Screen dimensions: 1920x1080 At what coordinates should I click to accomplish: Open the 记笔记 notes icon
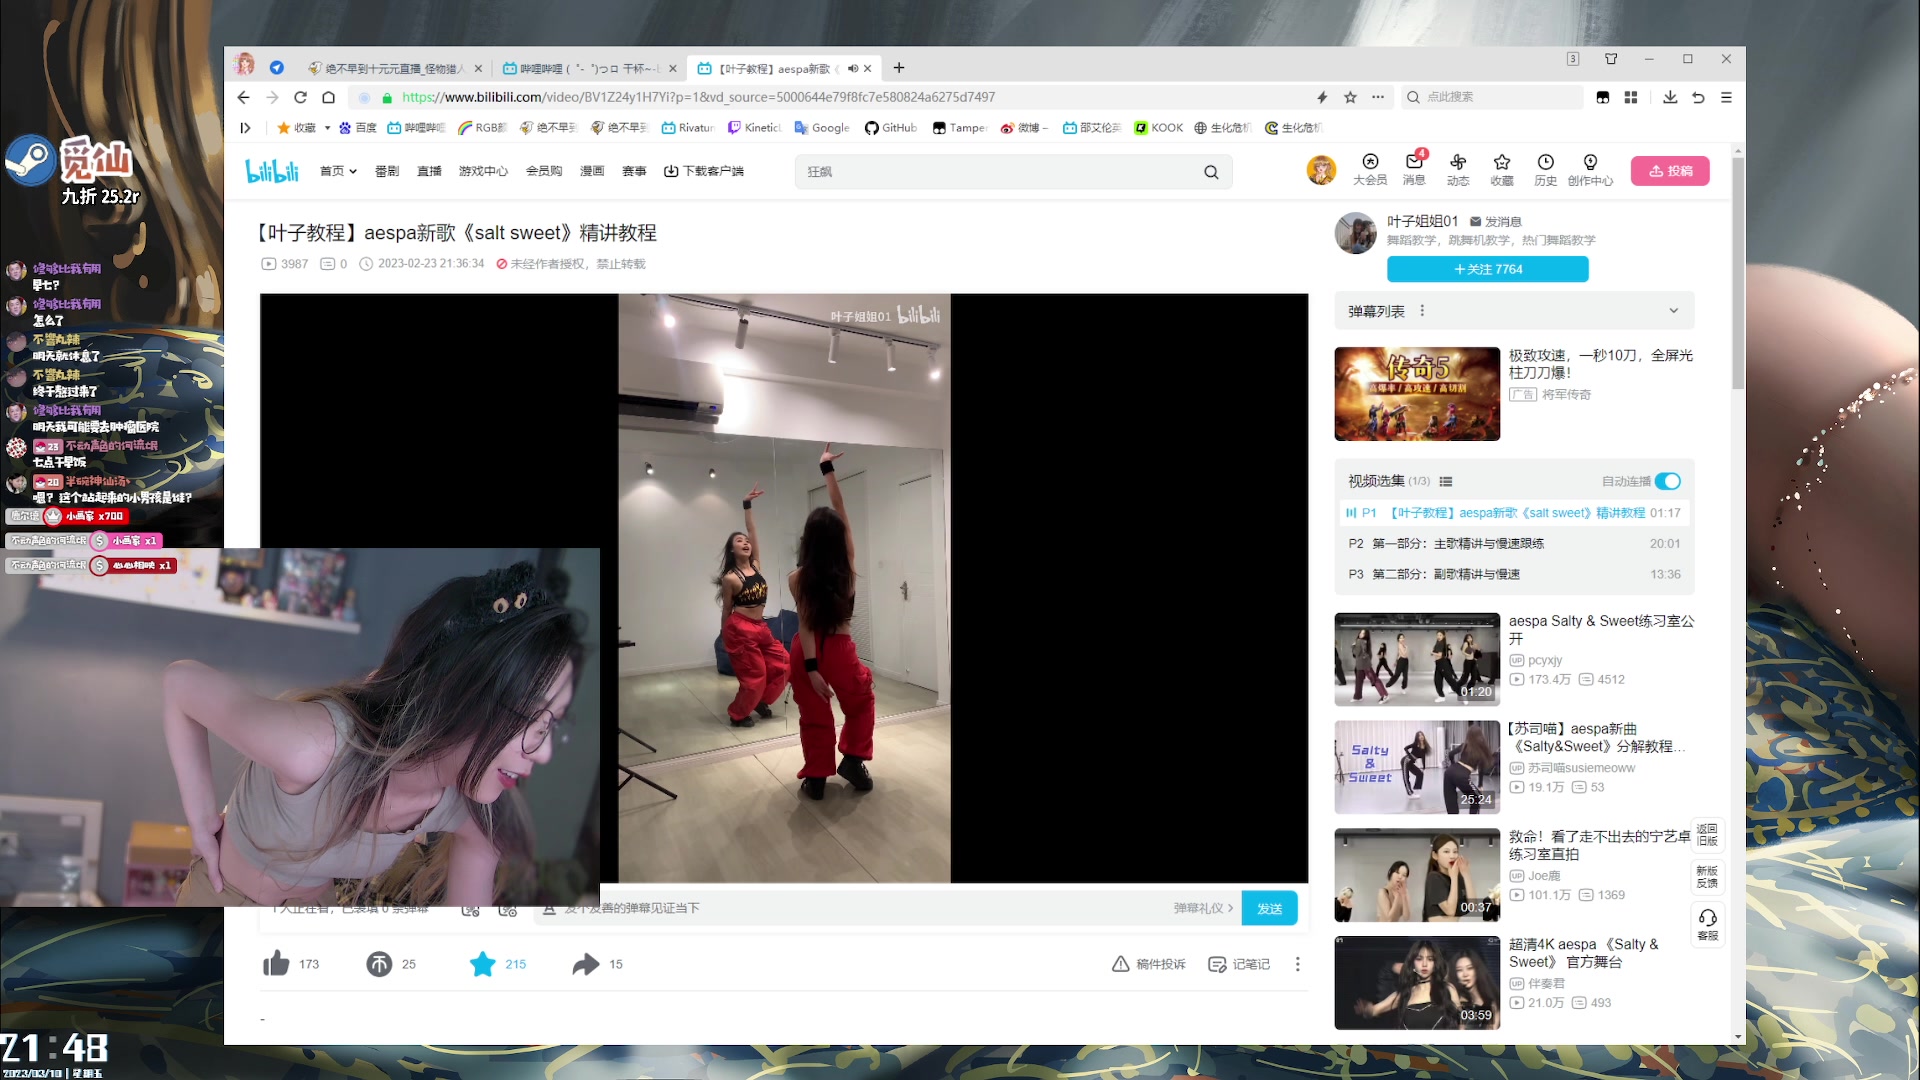(x=1239, y=964)
